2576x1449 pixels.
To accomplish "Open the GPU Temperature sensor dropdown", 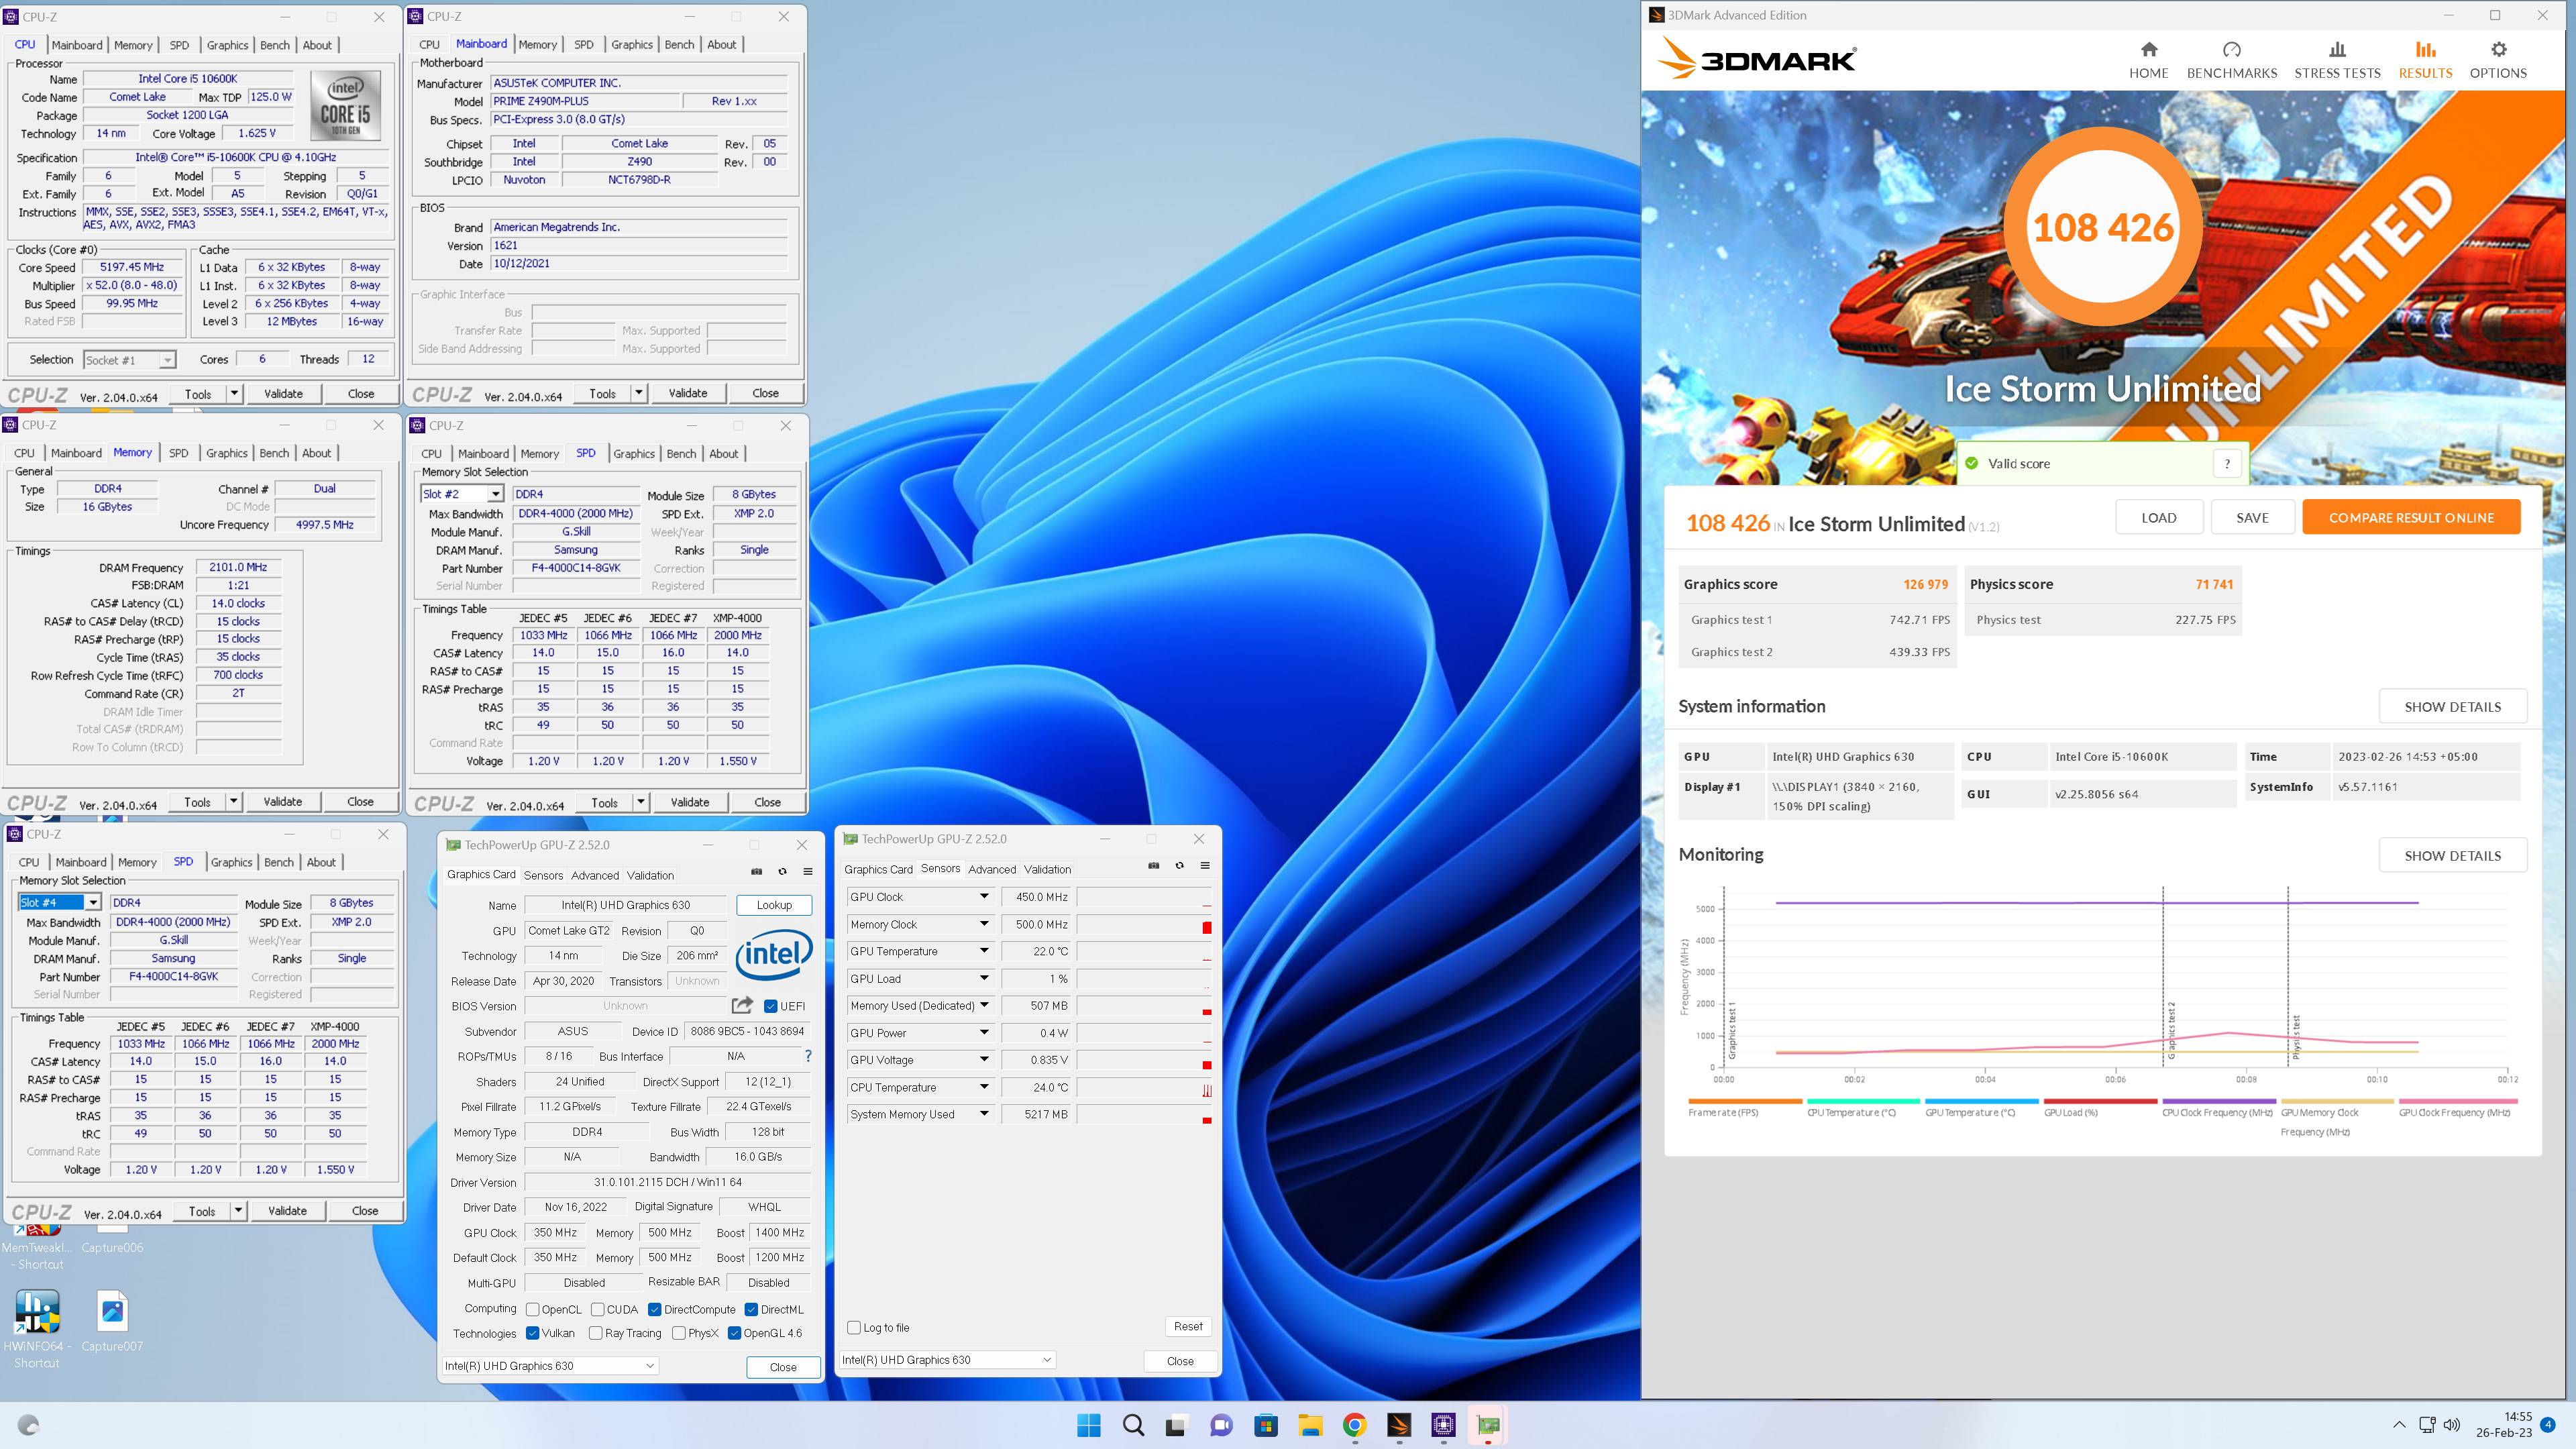I will (x=984, y=951).
